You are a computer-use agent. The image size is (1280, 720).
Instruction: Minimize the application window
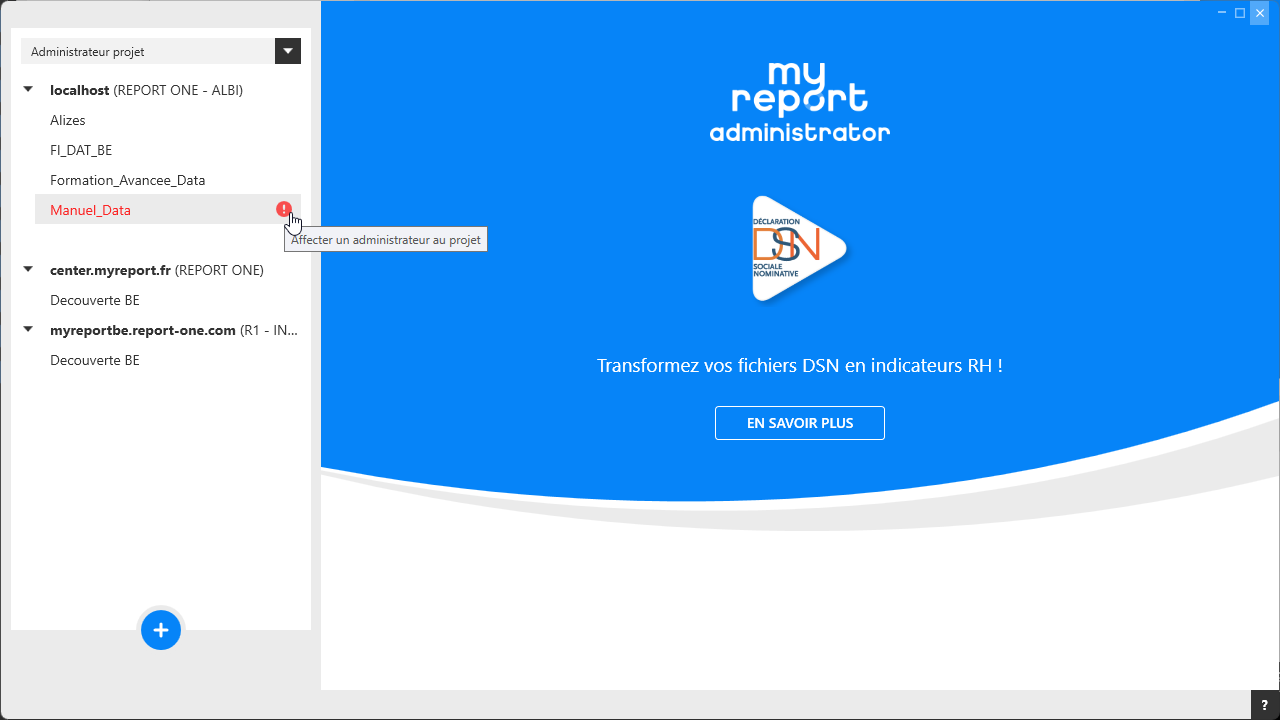point(1222,13)
